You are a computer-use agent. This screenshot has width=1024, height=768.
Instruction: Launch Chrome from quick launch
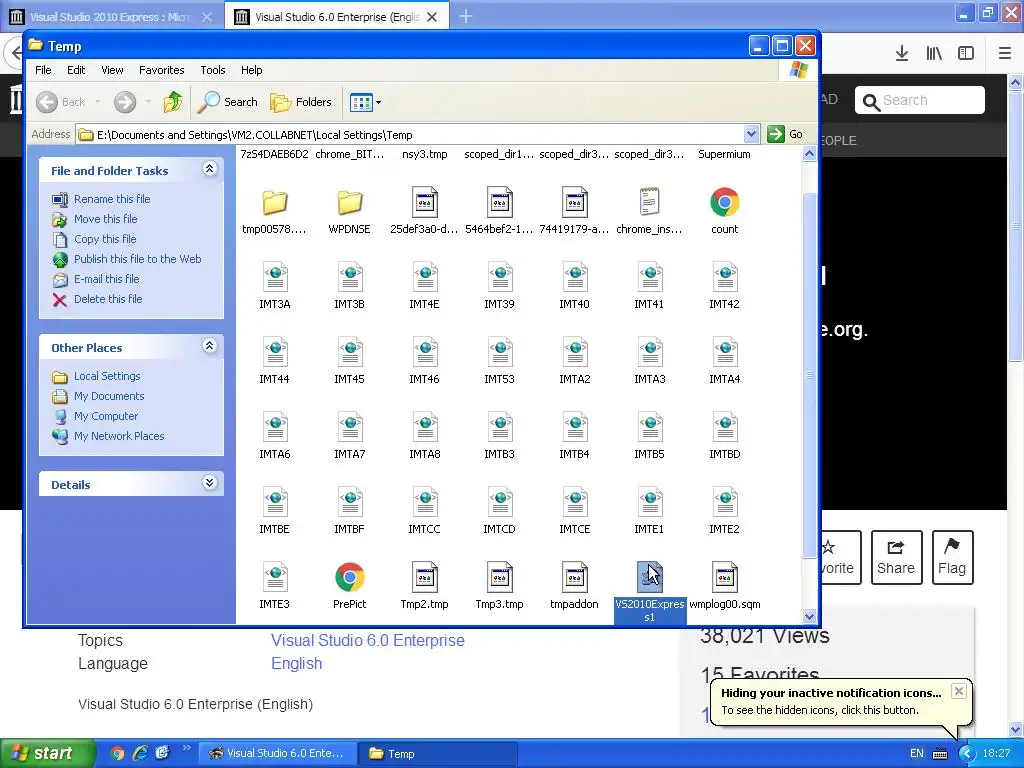tap(117, 753)
